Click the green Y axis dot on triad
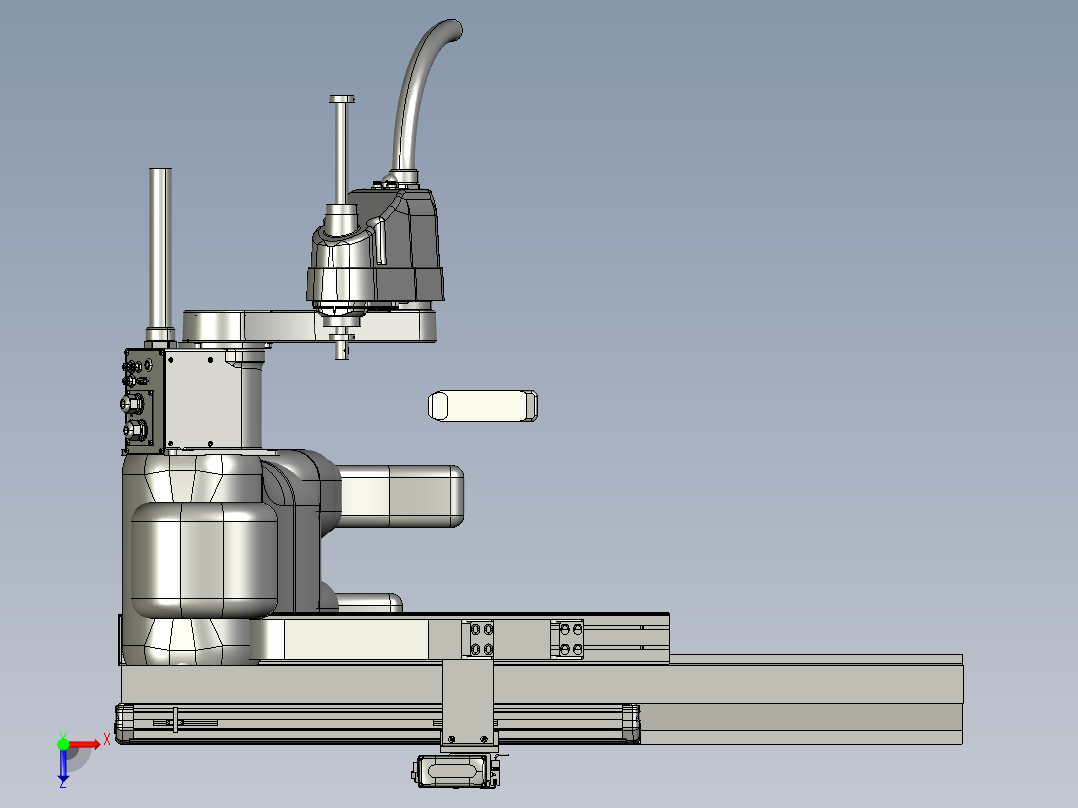This screenshot has height=808, width=1078. pyautogui.click(x=63, y=744)
